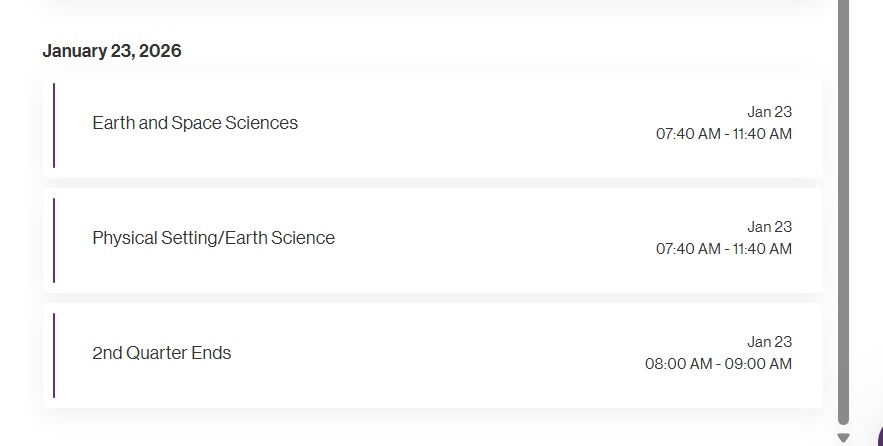
Task: Click the 08:00 AM - 09:00 AM time range
Action: tap(718, 364)
